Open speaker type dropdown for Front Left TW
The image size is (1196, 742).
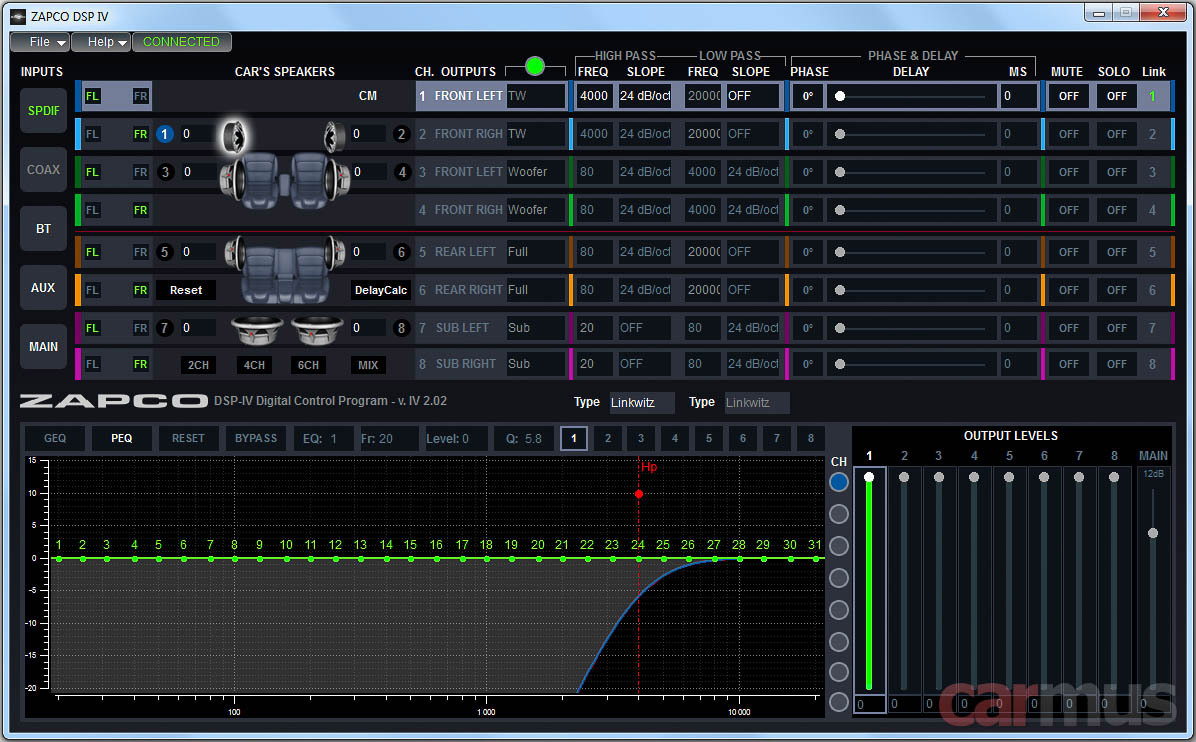[x=536, y=96]
